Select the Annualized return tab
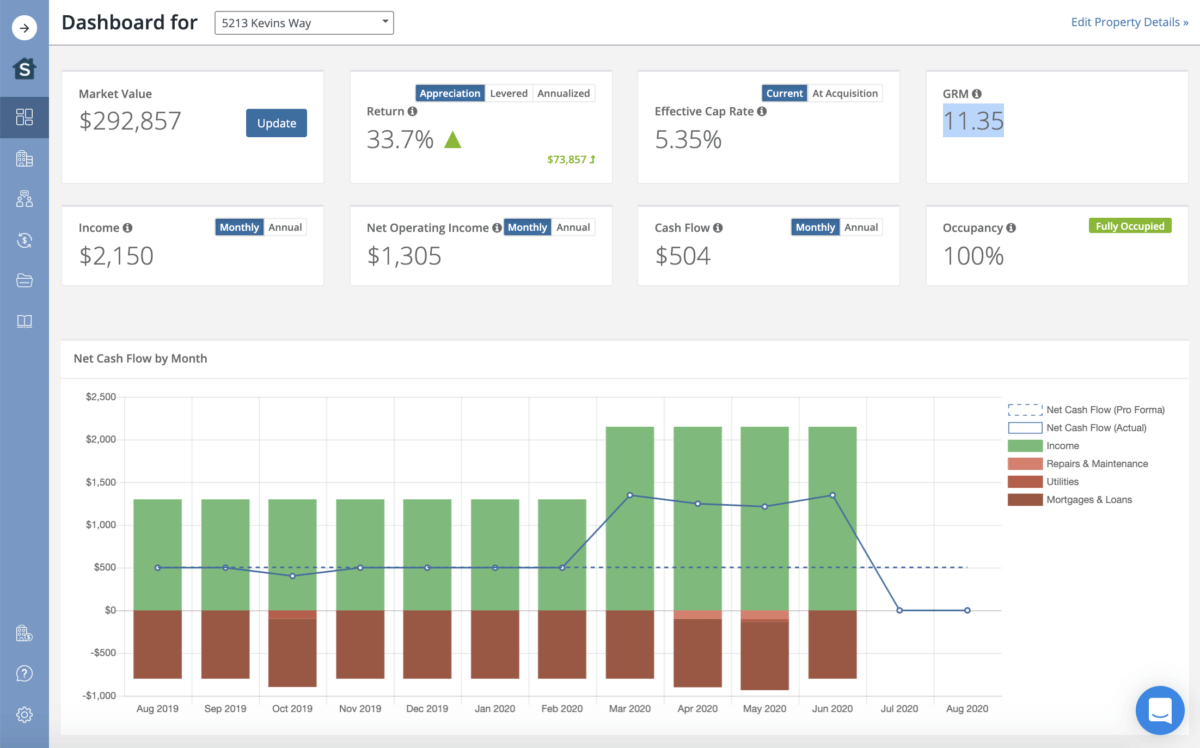This screenshot has height=748, width=1200. pos(563,94)
